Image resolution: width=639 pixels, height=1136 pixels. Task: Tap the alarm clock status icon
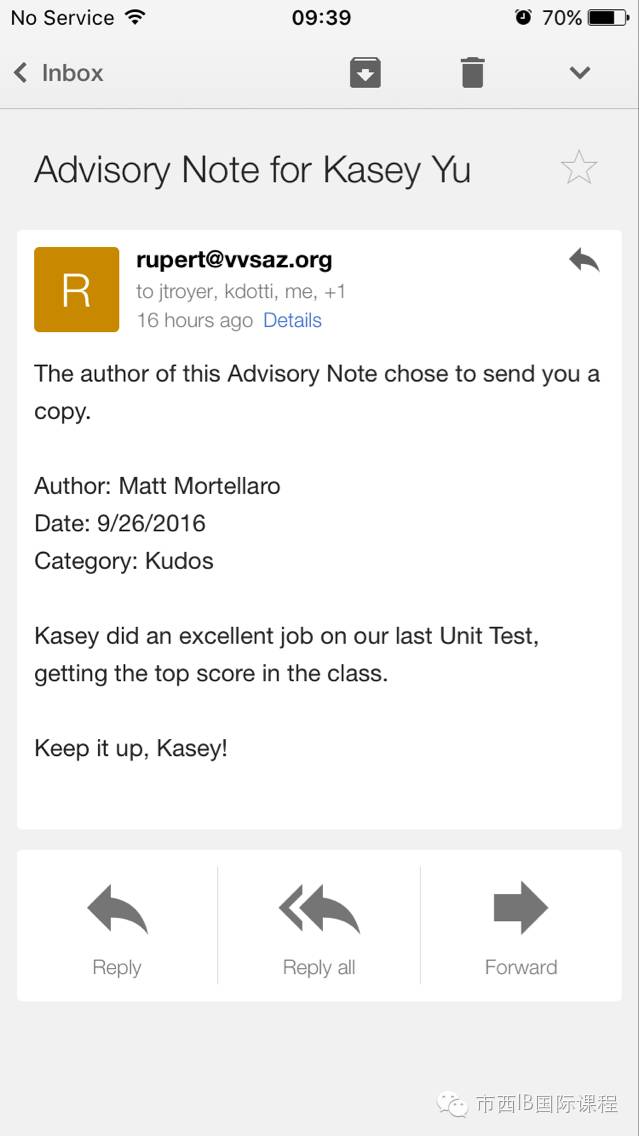(523, 17)
